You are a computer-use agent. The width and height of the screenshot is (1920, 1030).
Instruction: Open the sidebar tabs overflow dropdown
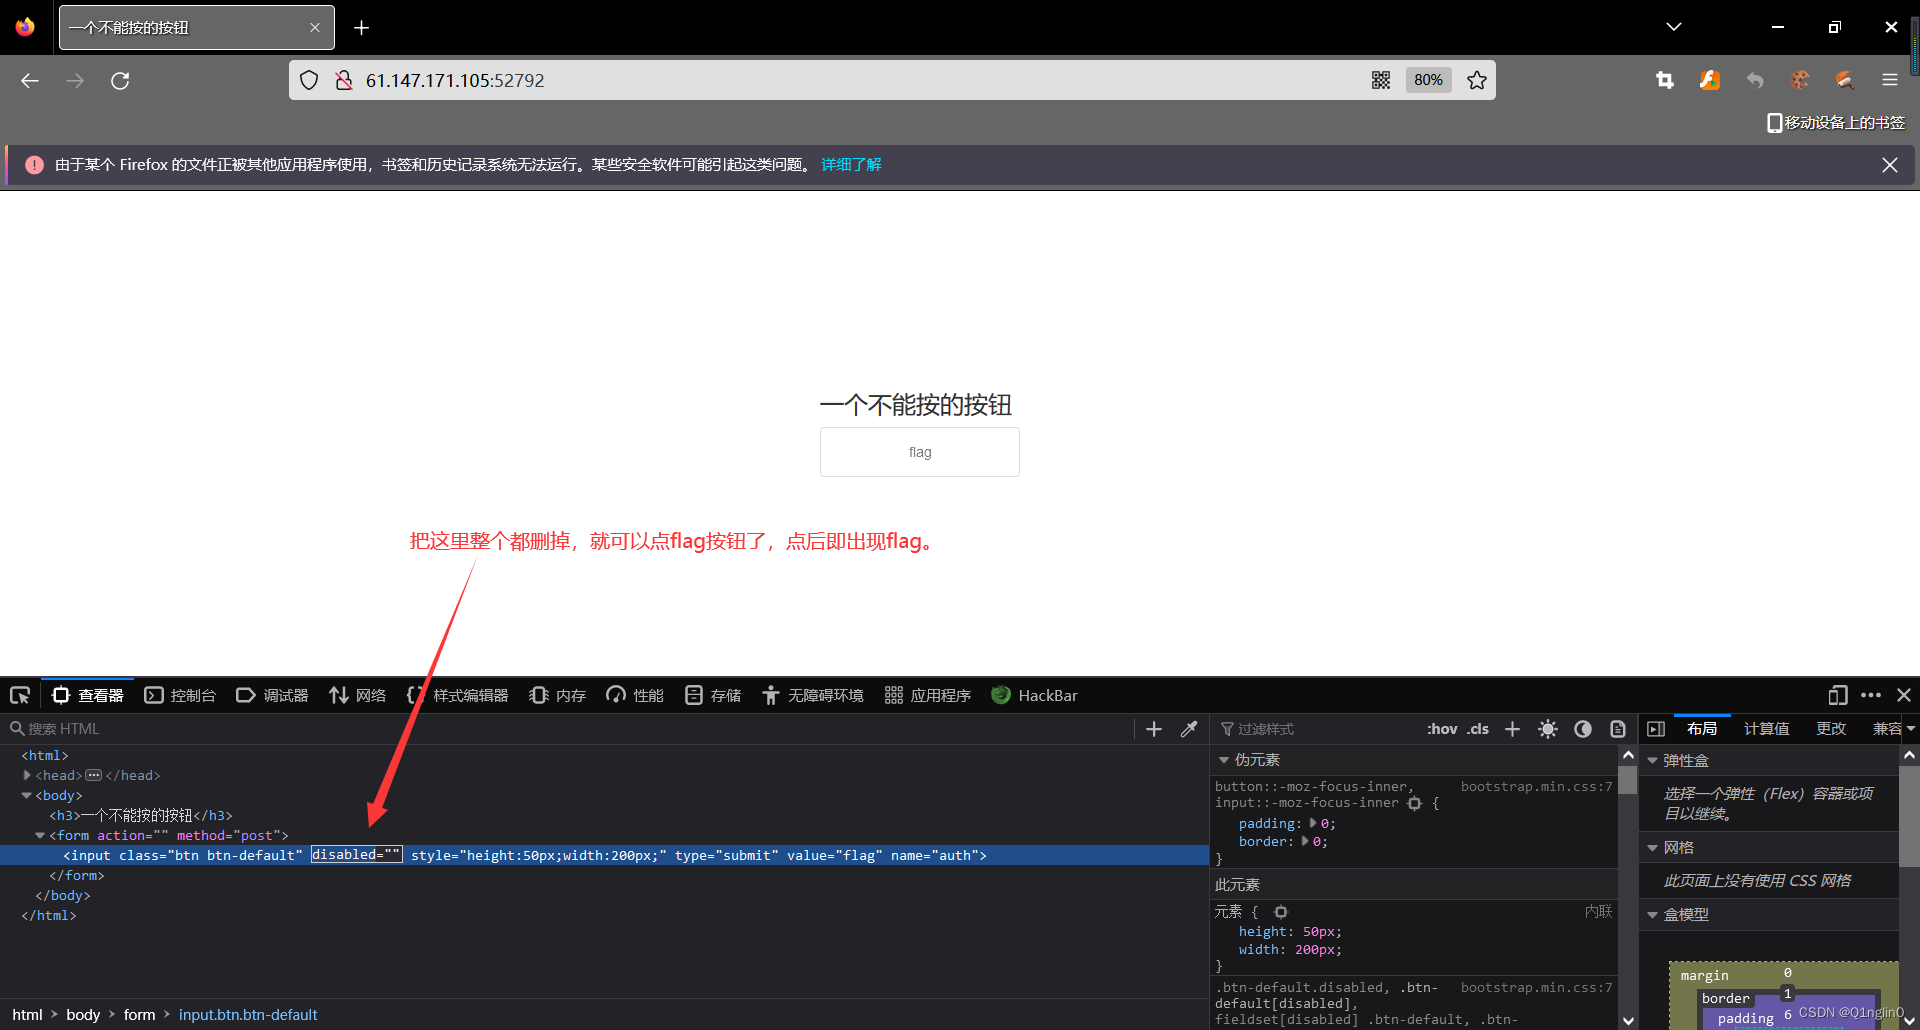click(x=1911, y=729)
